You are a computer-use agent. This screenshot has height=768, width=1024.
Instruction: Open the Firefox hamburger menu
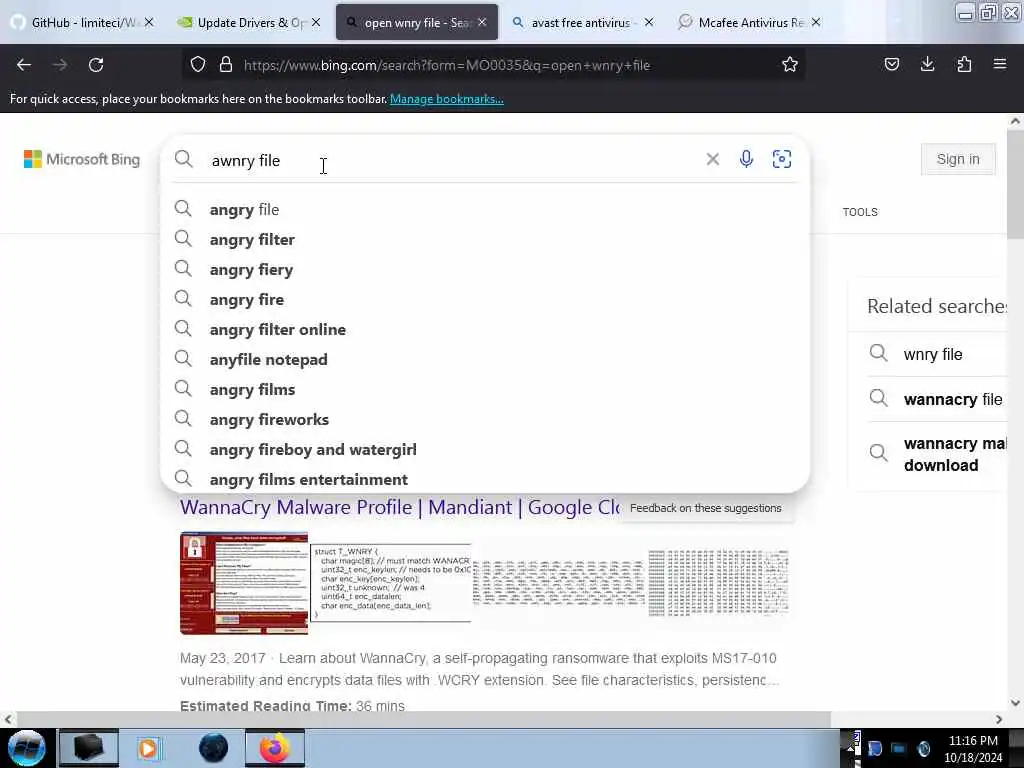(x=1000, y=64)
